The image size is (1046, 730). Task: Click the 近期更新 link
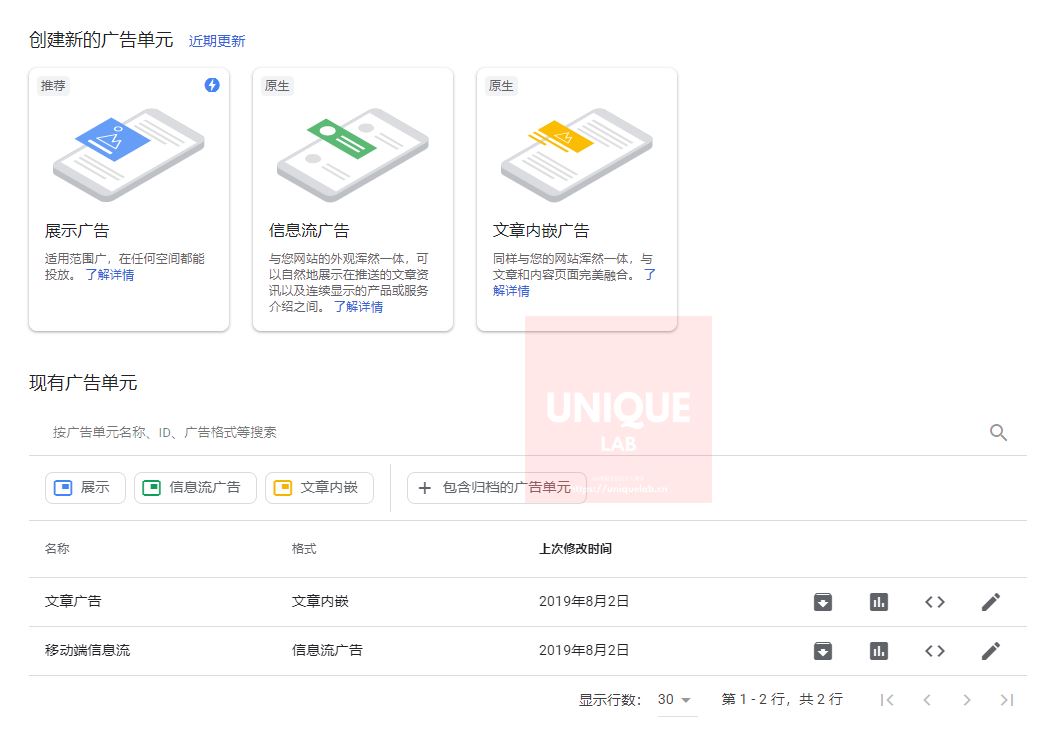216,40
